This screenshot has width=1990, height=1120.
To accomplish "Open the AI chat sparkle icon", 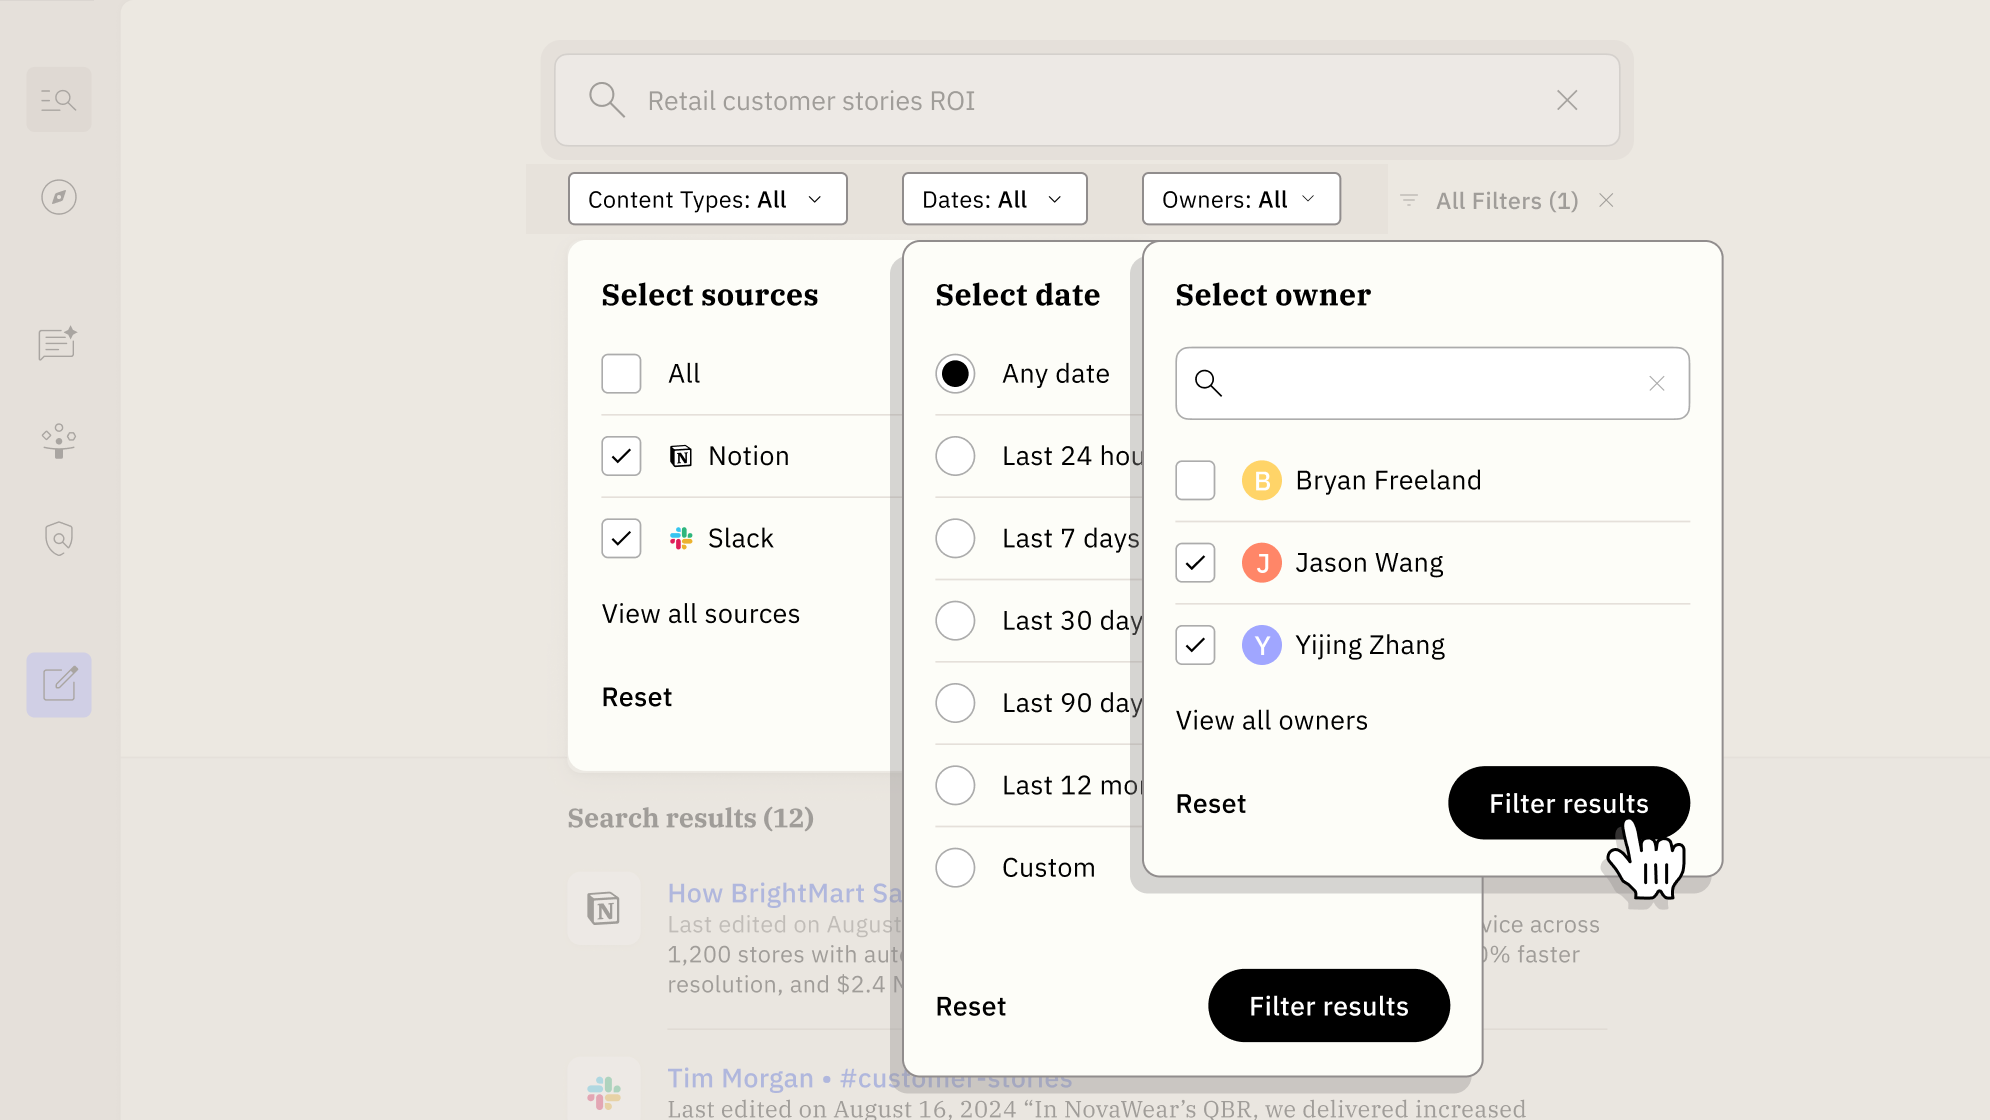I will (x=58, y=343).
